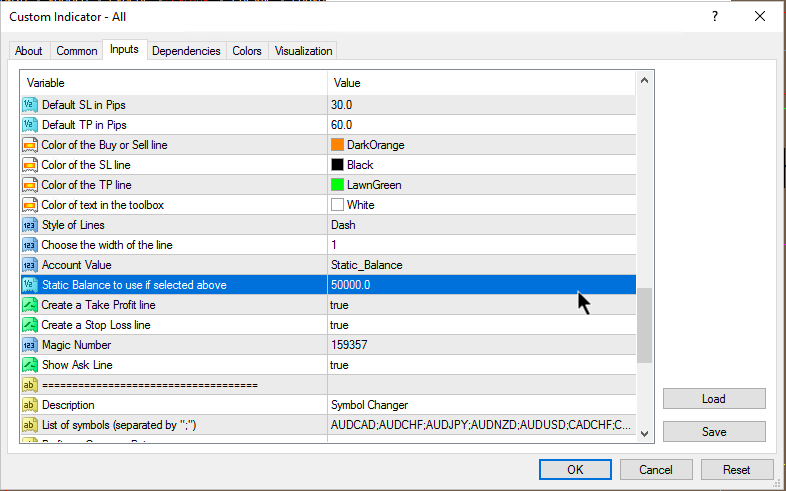Edit the 60.0 Default TP value
786x491 pixels.
point(481,125)
